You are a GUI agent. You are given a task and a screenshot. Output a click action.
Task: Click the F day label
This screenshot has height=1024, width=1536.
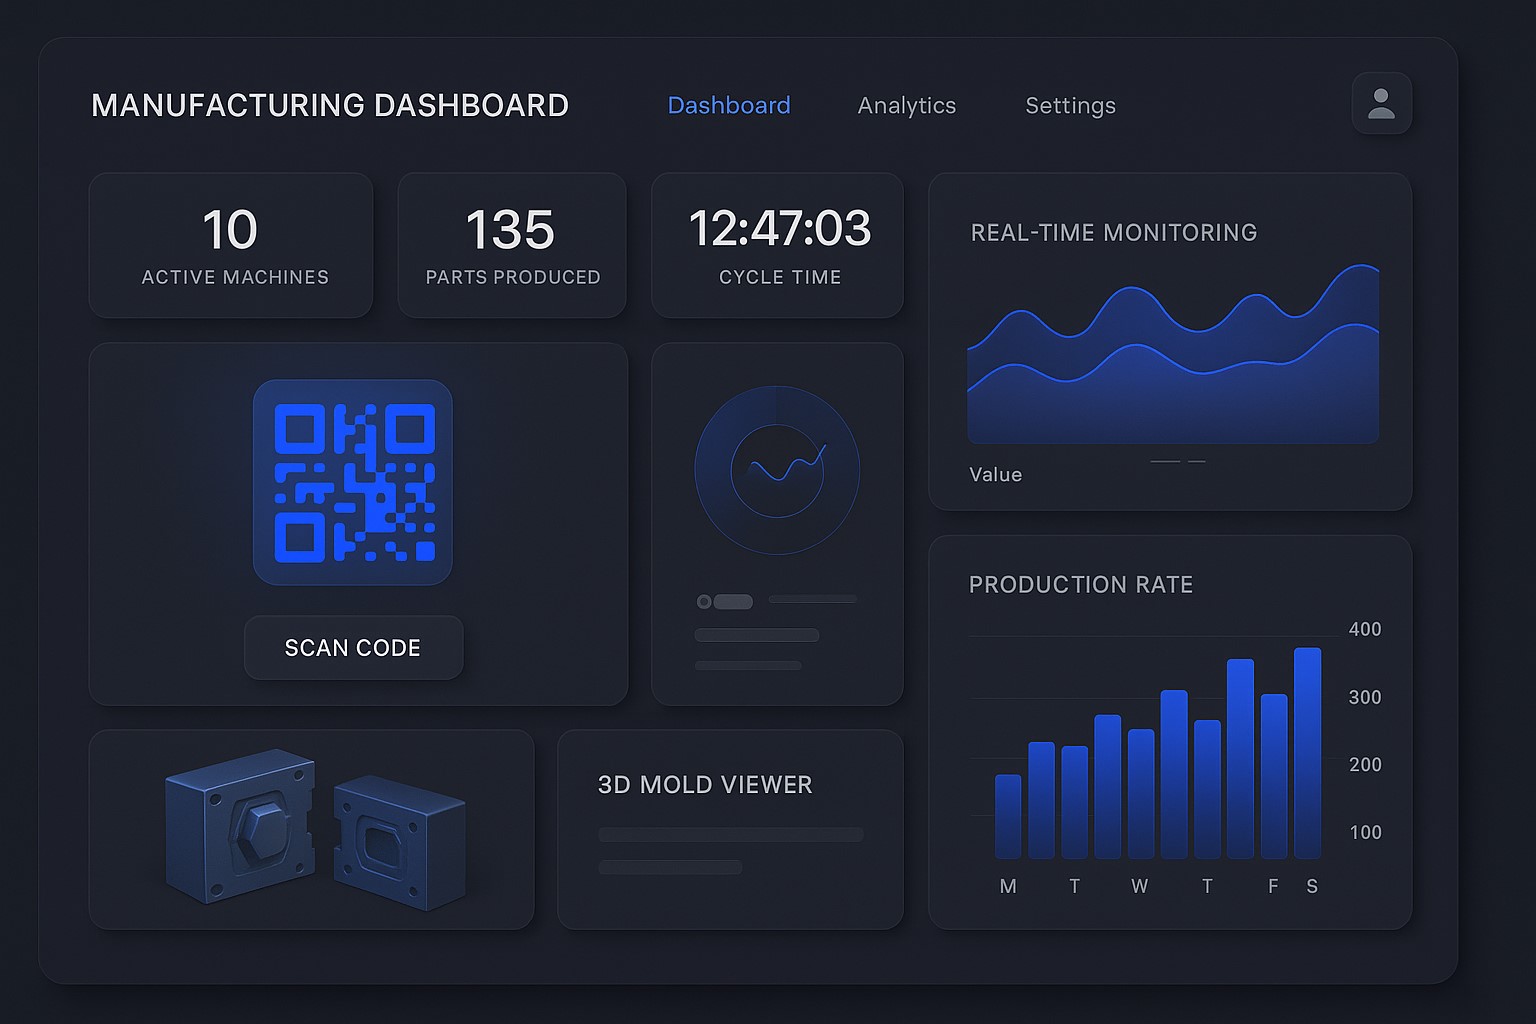point(1273,886)
